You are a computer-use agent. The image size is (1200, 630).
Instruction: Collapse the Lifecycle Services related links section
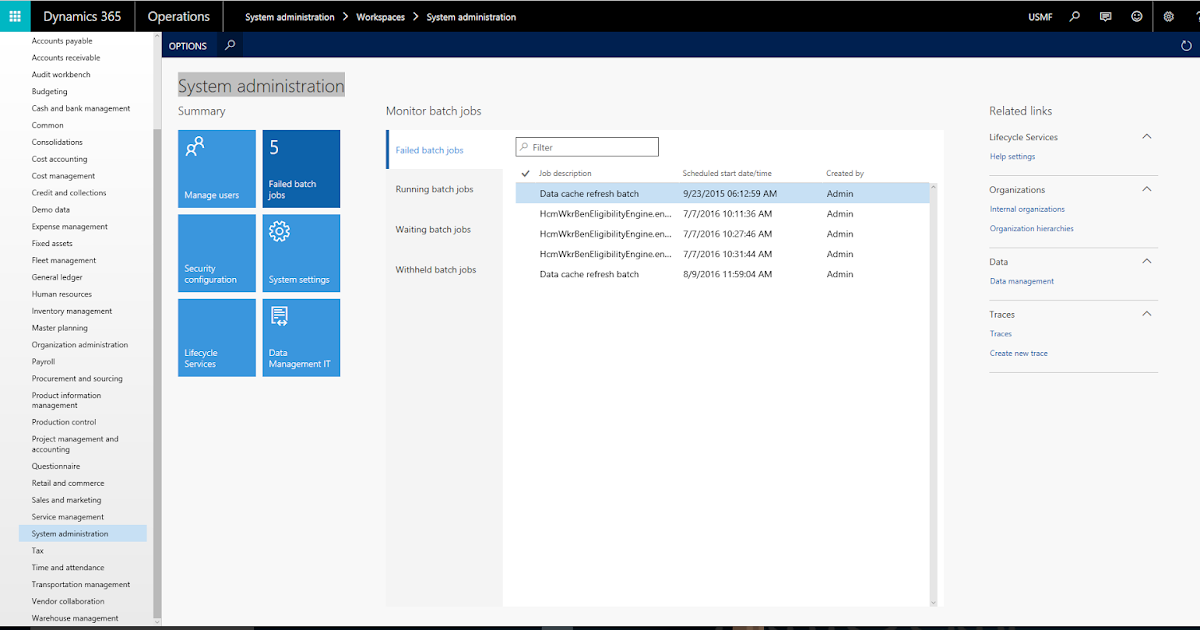(1148, 136)
